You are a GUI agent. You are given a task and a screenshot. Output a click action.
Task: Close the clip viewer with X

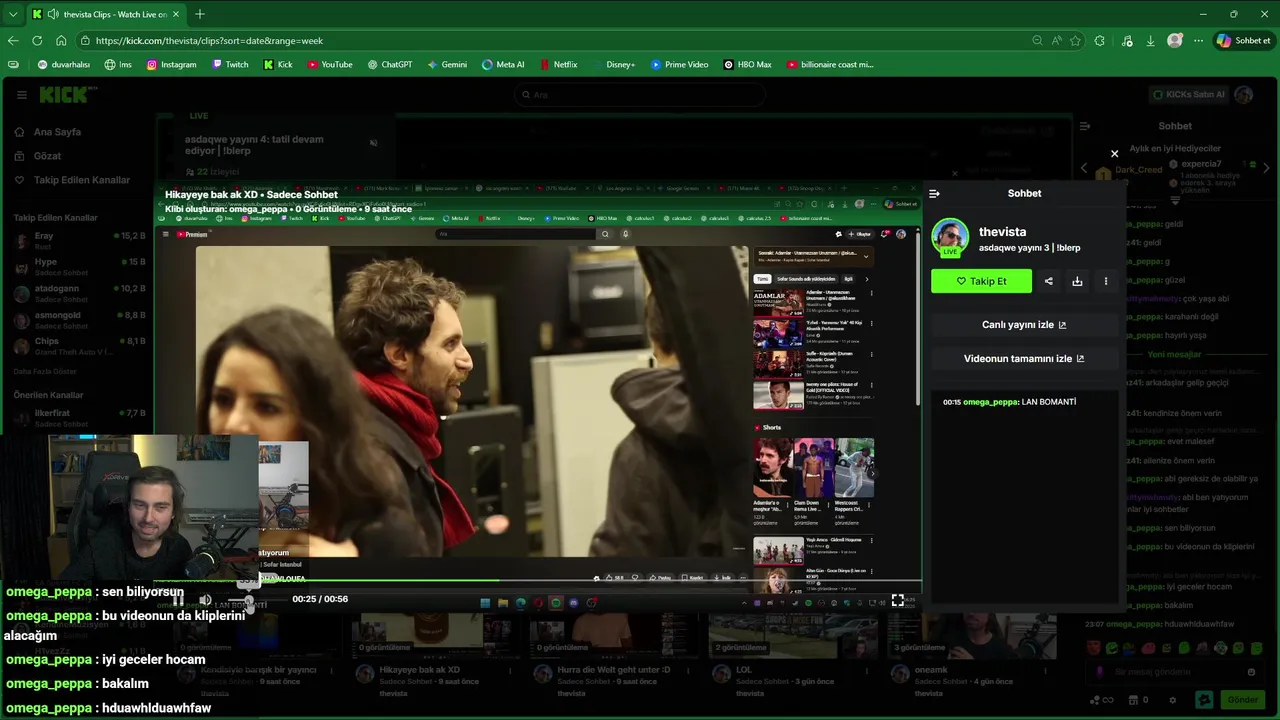1114,154
